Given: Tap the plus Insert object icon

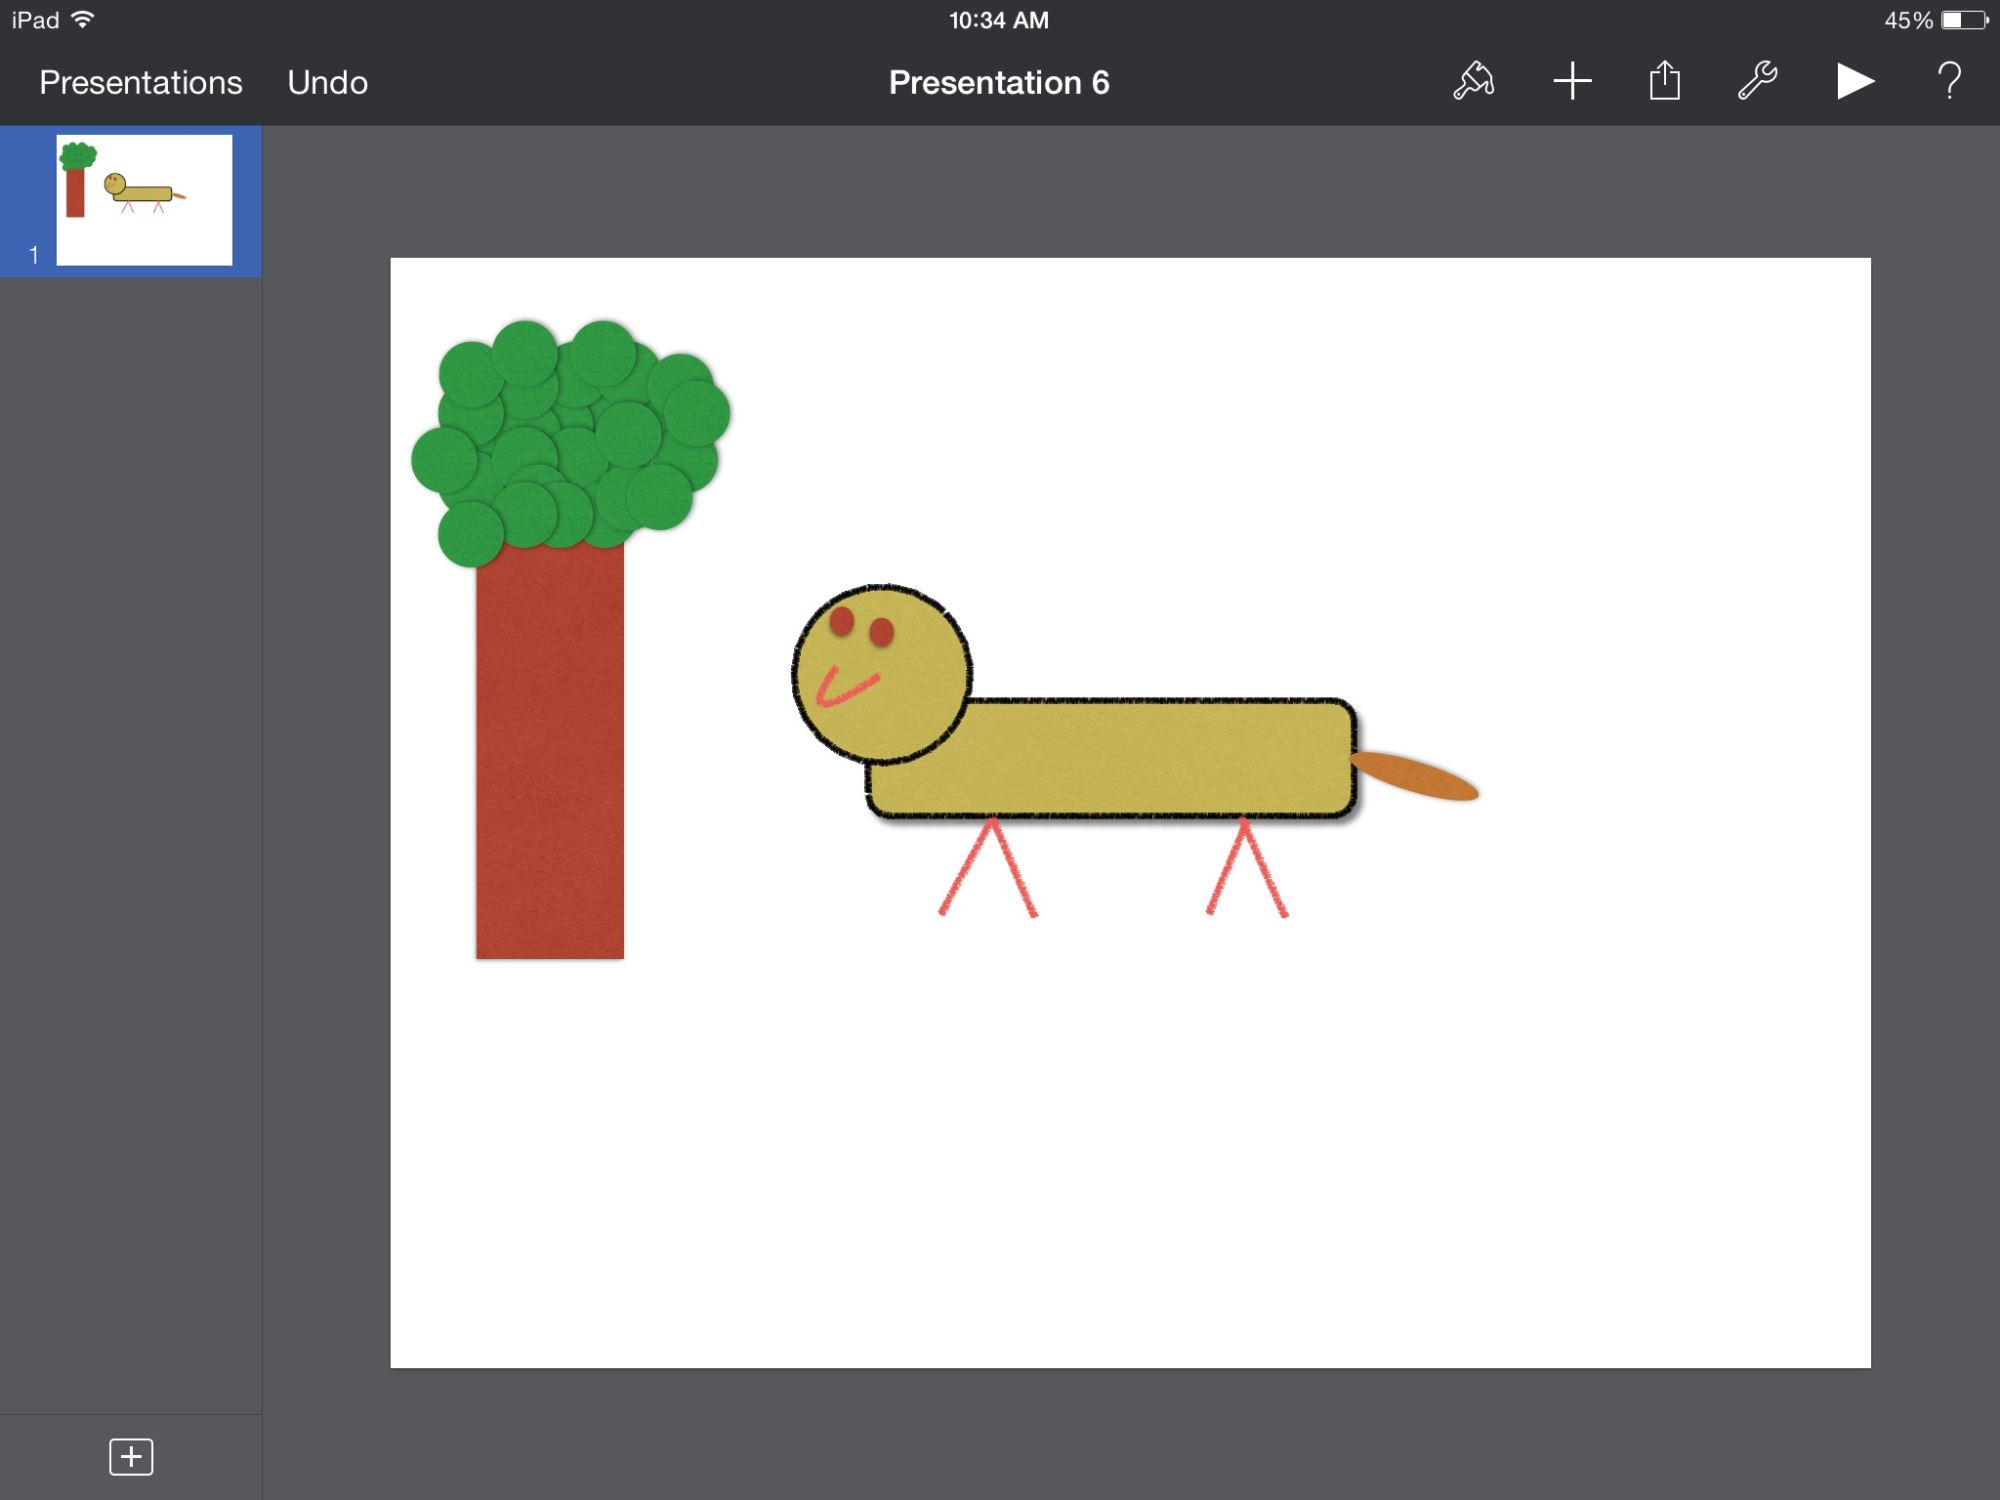Looking at the screenshot, I should point(1572,81).
